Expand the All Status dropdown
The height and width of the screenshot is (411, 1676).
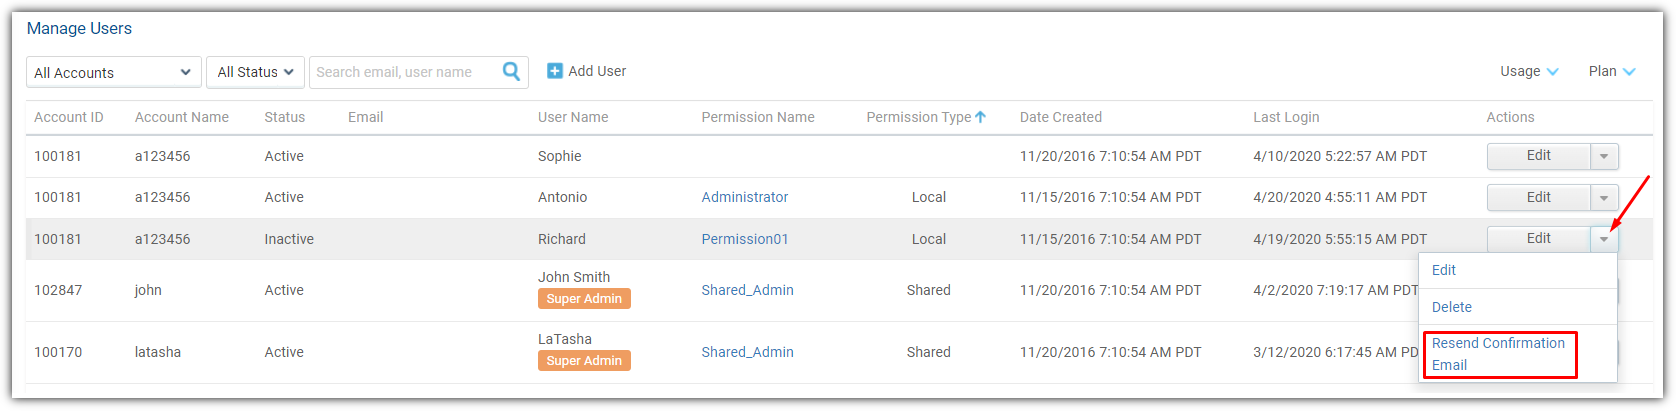click(255, 72)
